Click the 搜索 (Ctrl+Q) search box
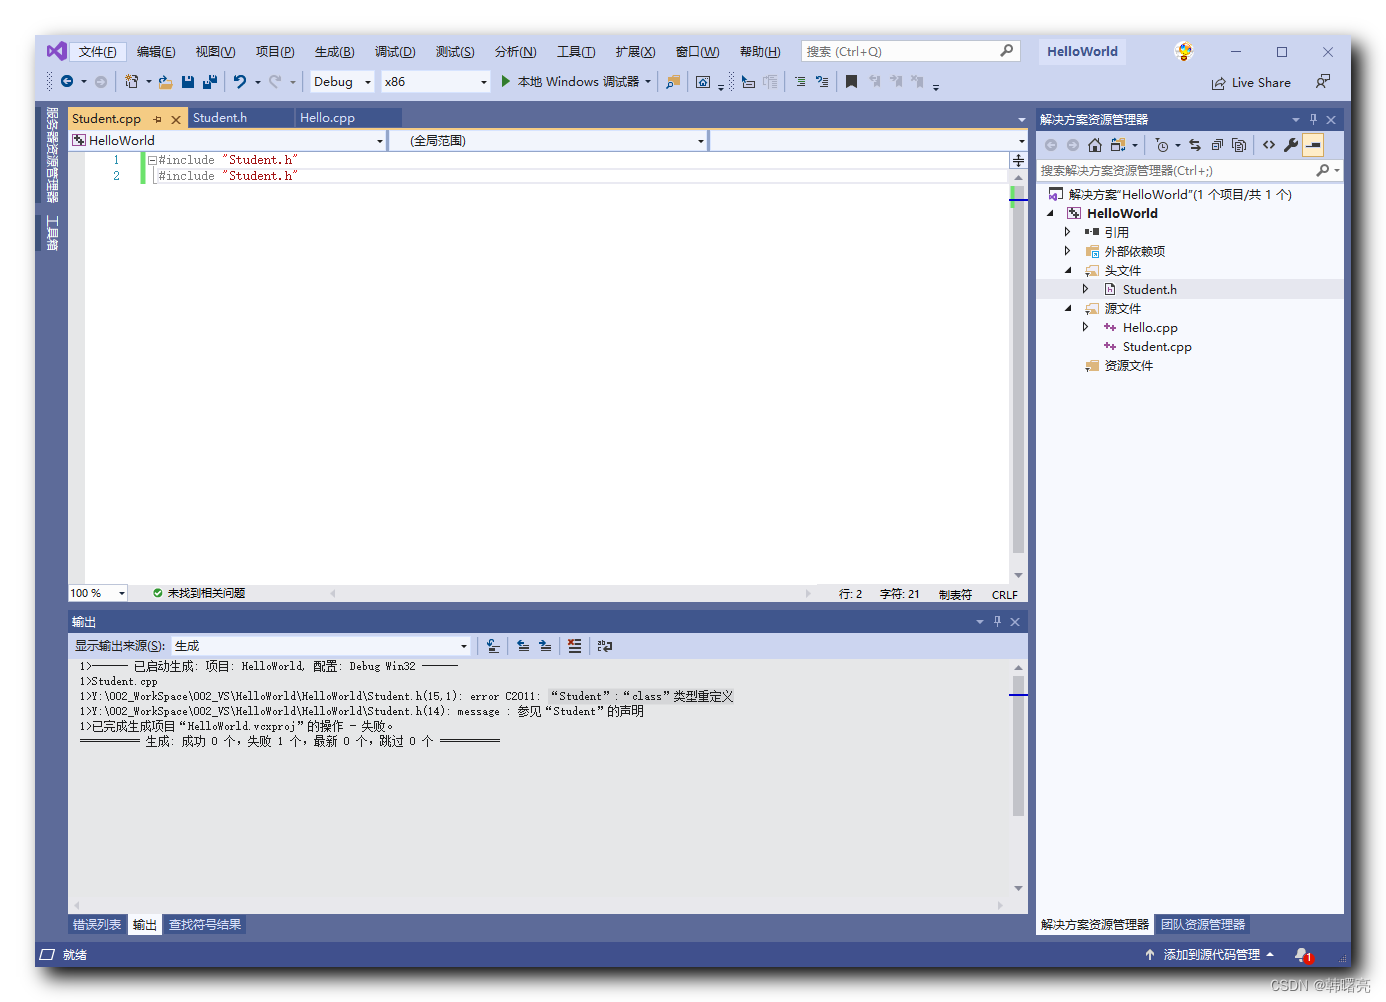This screenshot has height=1002, width=1386. point(910,51)
